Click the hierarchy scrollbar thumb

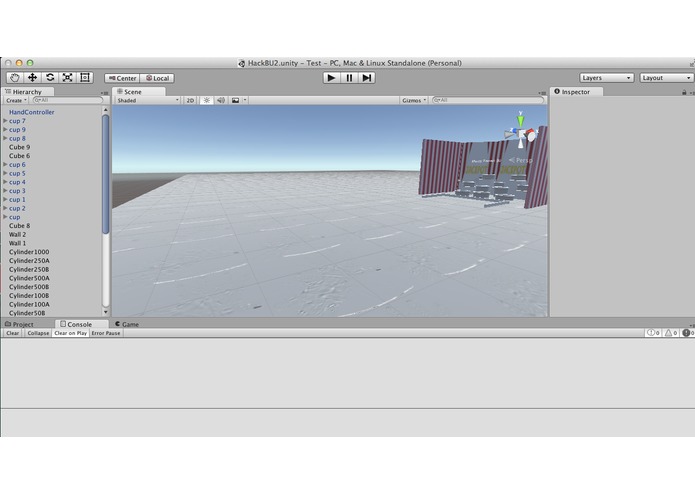[x=105, y=174]
